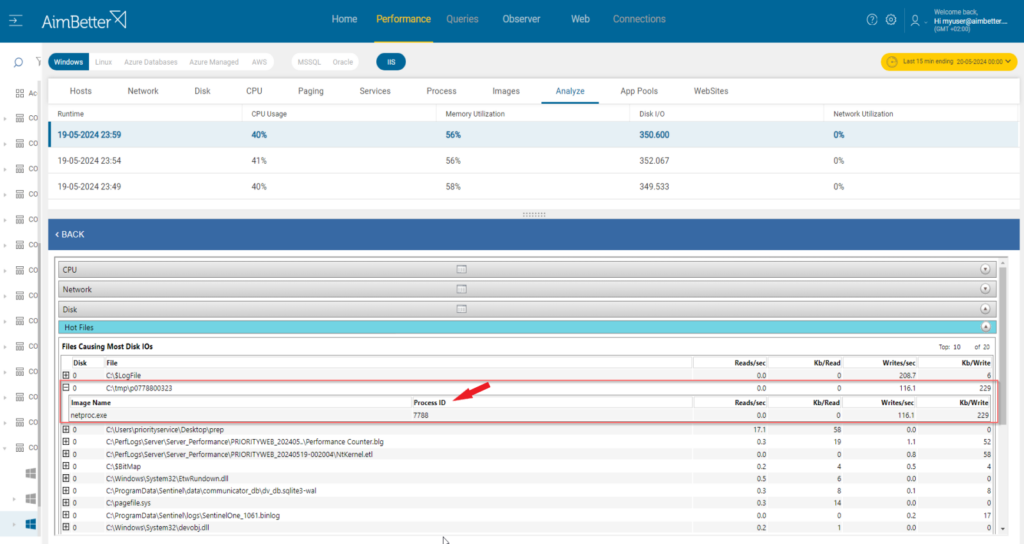Toggle the Azure Managed filter
Viewport: 1024px width, 544px height.
pos(214,62)
